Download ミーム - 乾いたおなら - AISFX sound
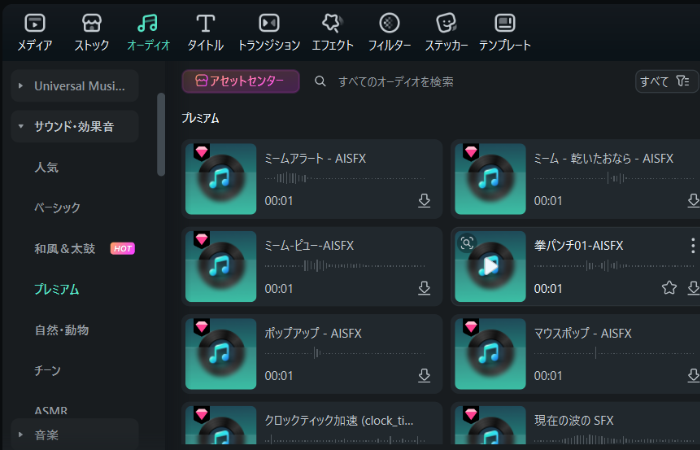The image size is (700, 450). point(693,201)
